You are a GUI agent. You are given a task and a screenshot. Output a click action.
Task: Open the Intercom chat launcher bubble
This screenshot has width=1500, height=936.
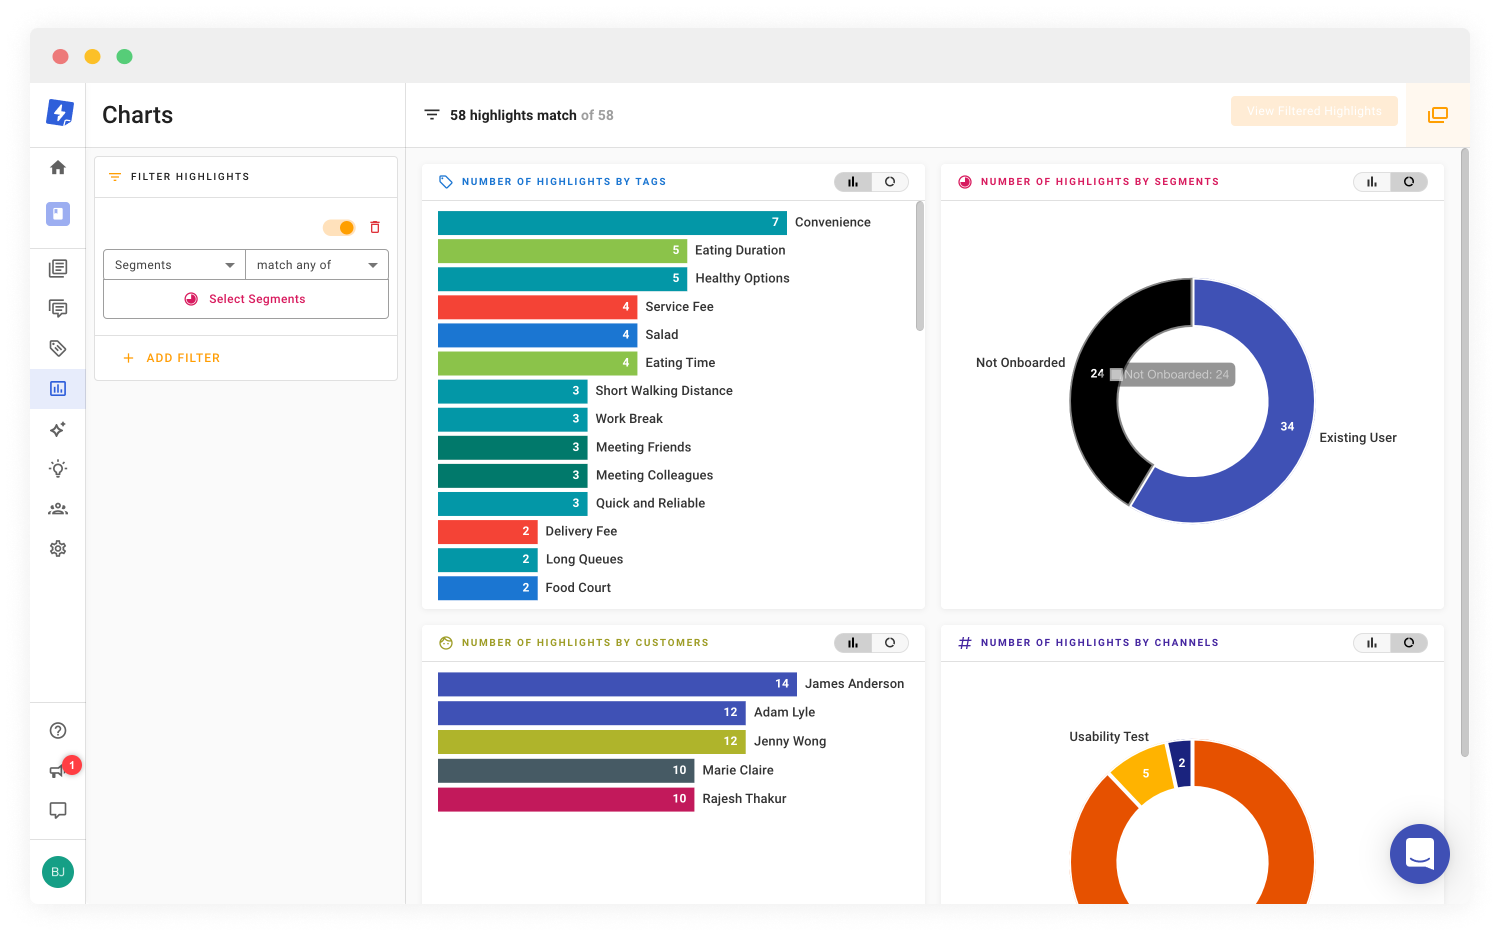[x=1420, y=854]
